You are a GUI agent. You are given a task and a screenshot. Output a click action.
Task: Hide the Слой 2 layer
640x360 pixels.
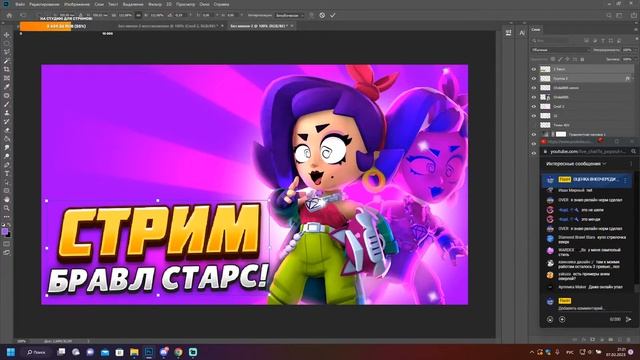pyautogui.click(x=533, y=107)
